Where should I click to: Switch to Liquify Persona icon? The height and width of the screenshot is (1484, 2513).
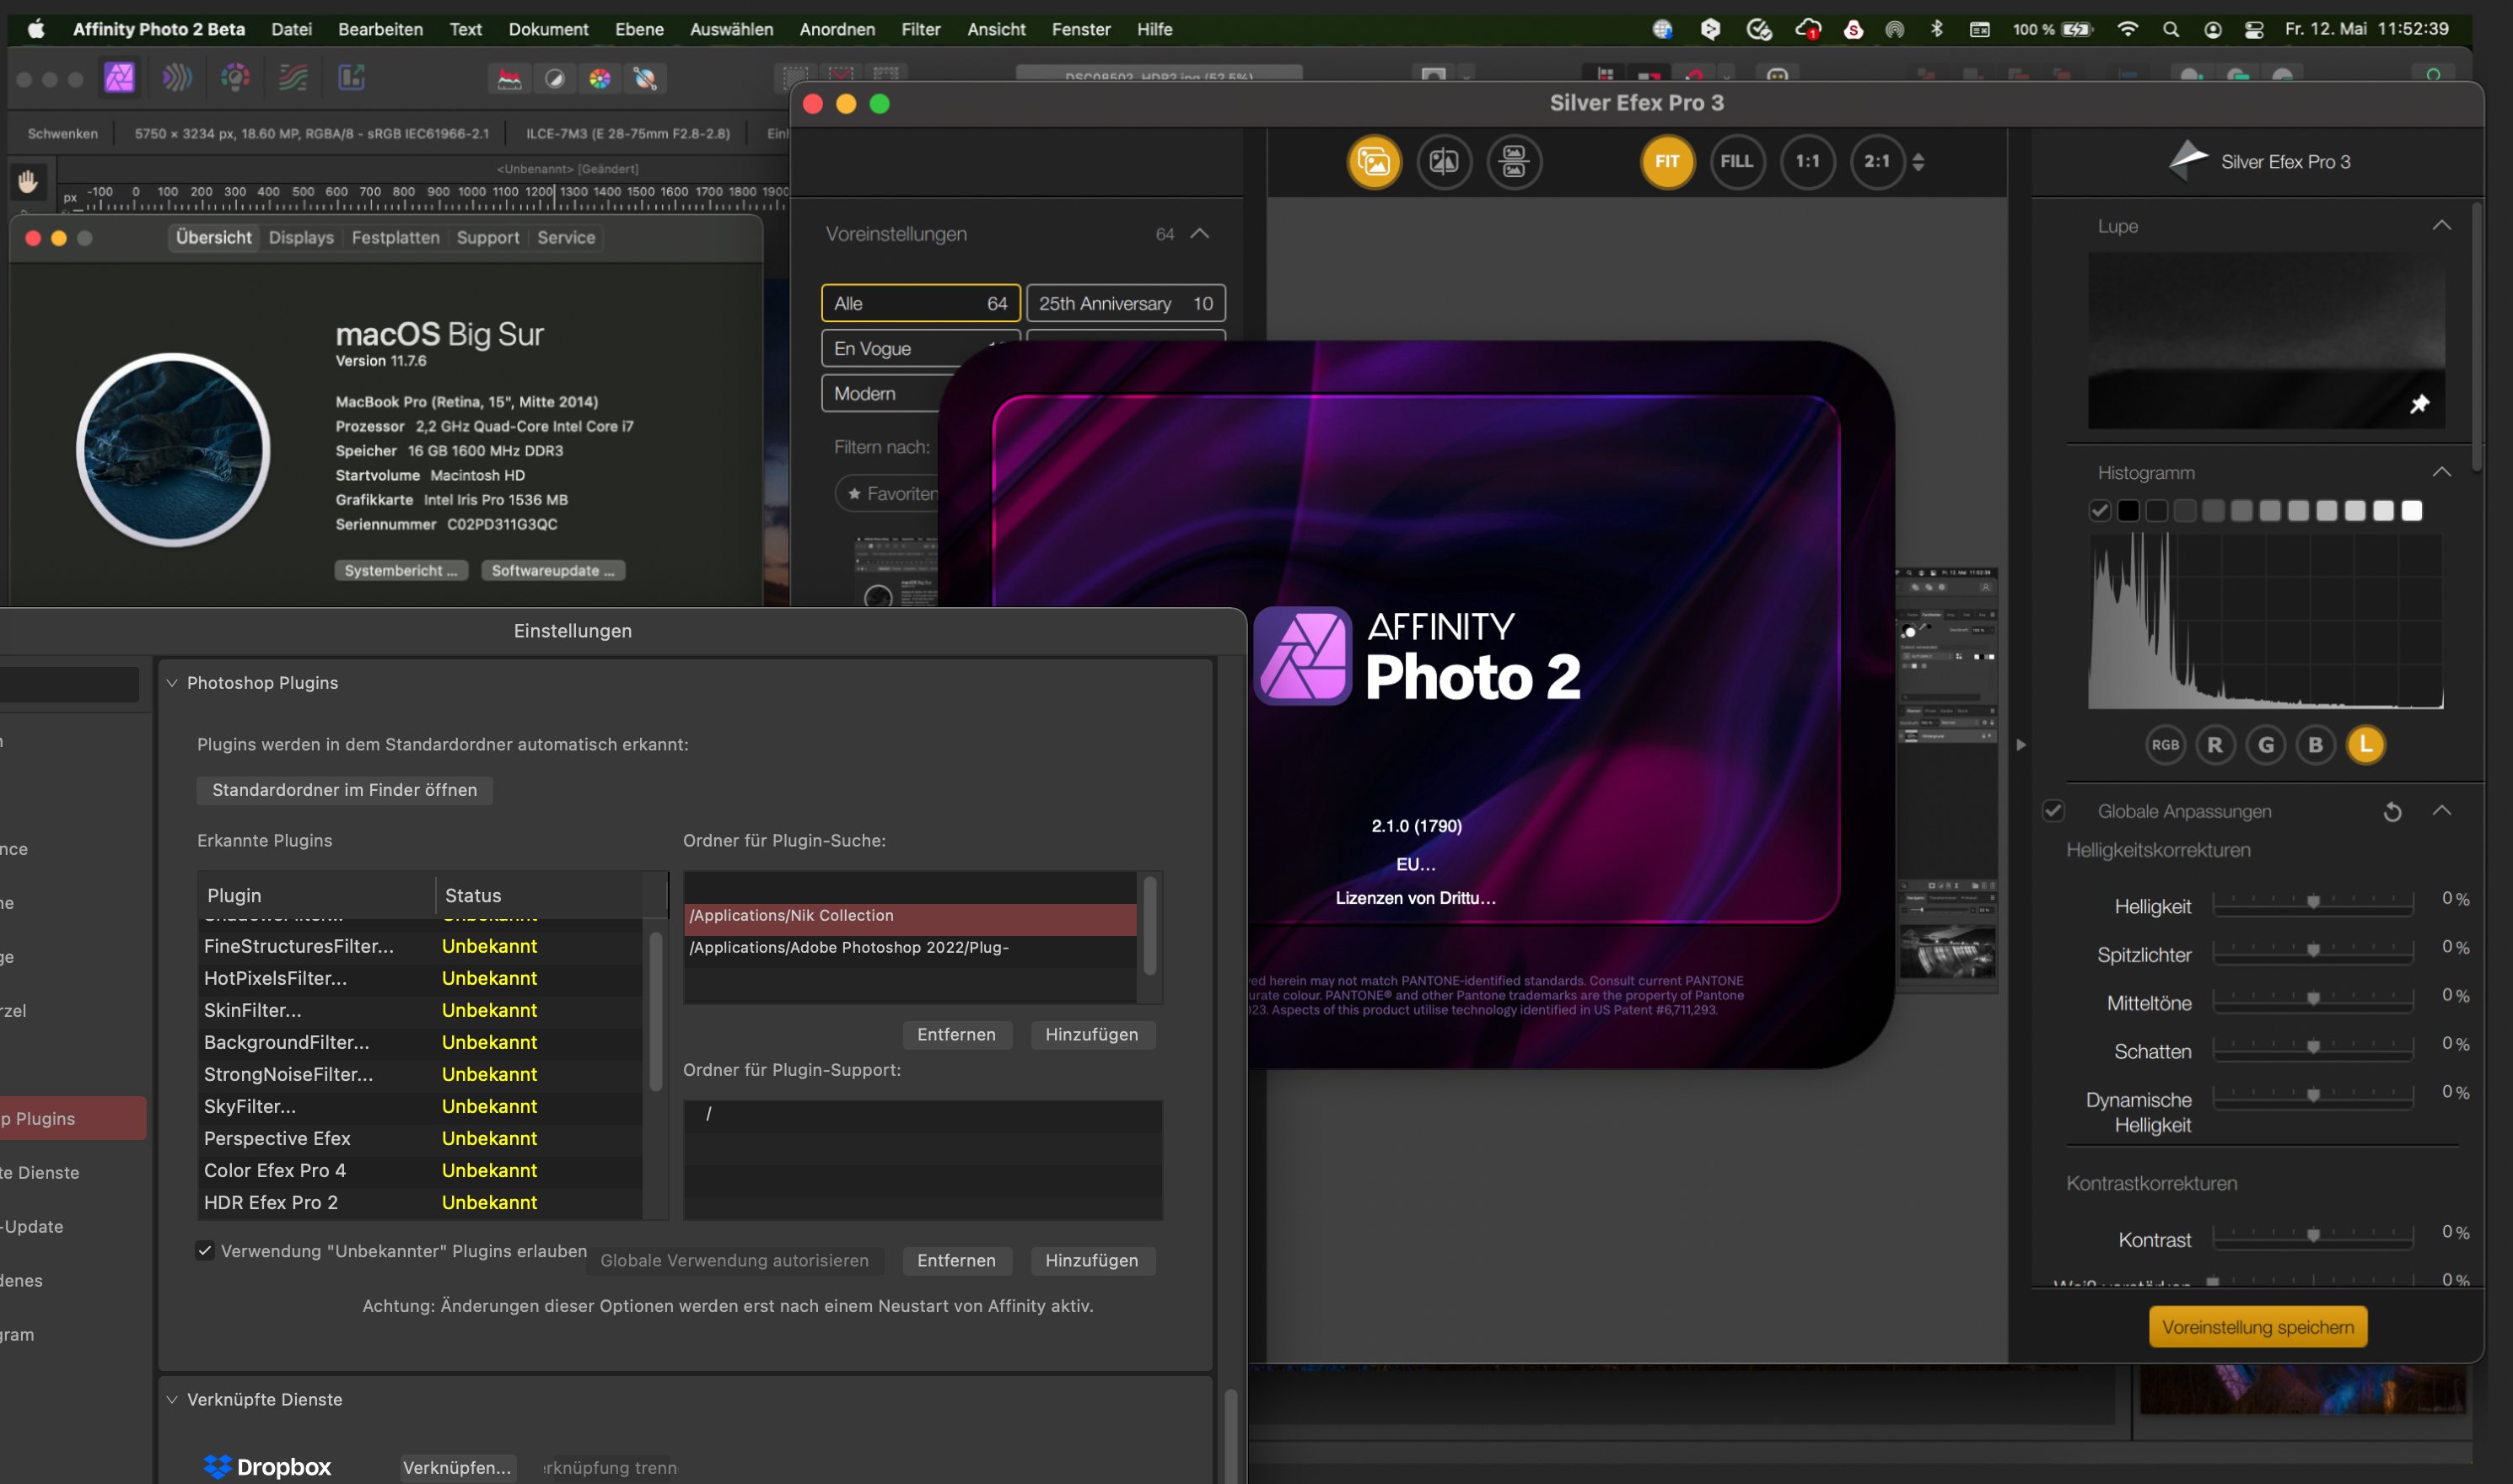coord(177,78)
